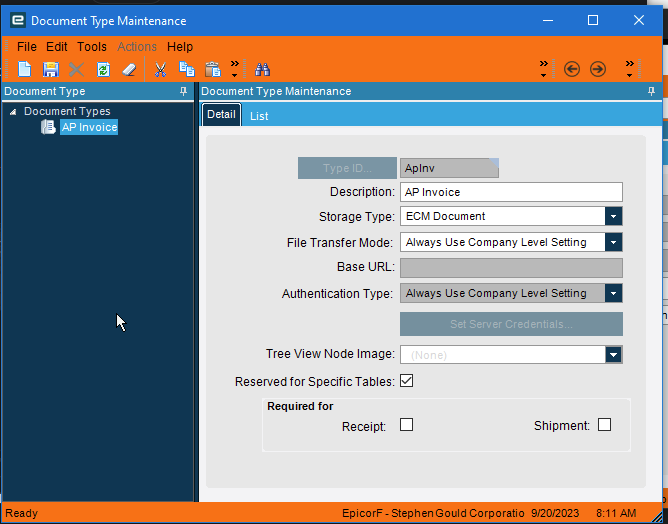This screenshot has width=668, height=524.
Task: Minimize the Document Type Maintenance window
Action: [548, 20]
